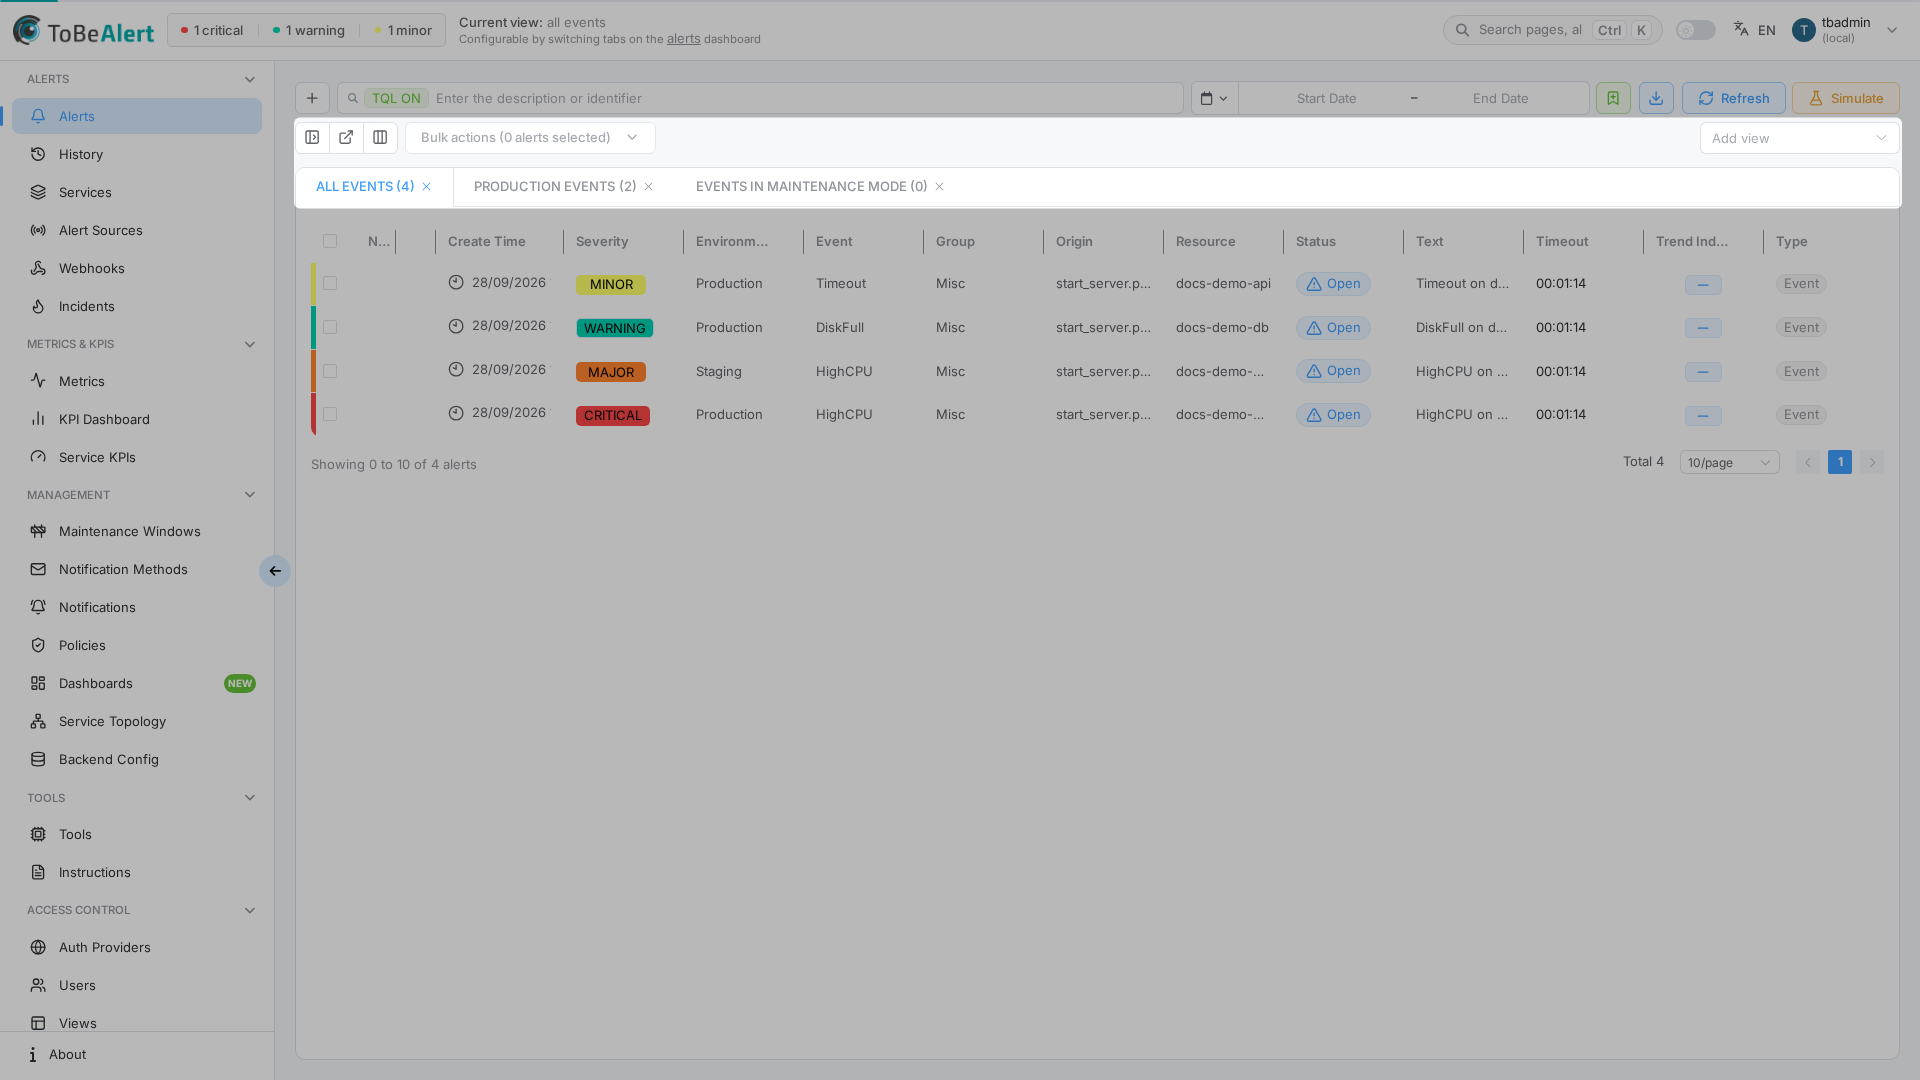Toggle the dark mode theme switch

(x=1696, y=30)
